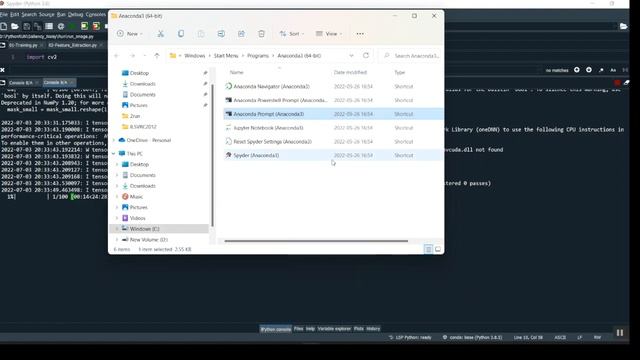The width and height of the screenshot is (640, 360).
Task: Open Spyder Edit menu
Action: tap(15, 14)
